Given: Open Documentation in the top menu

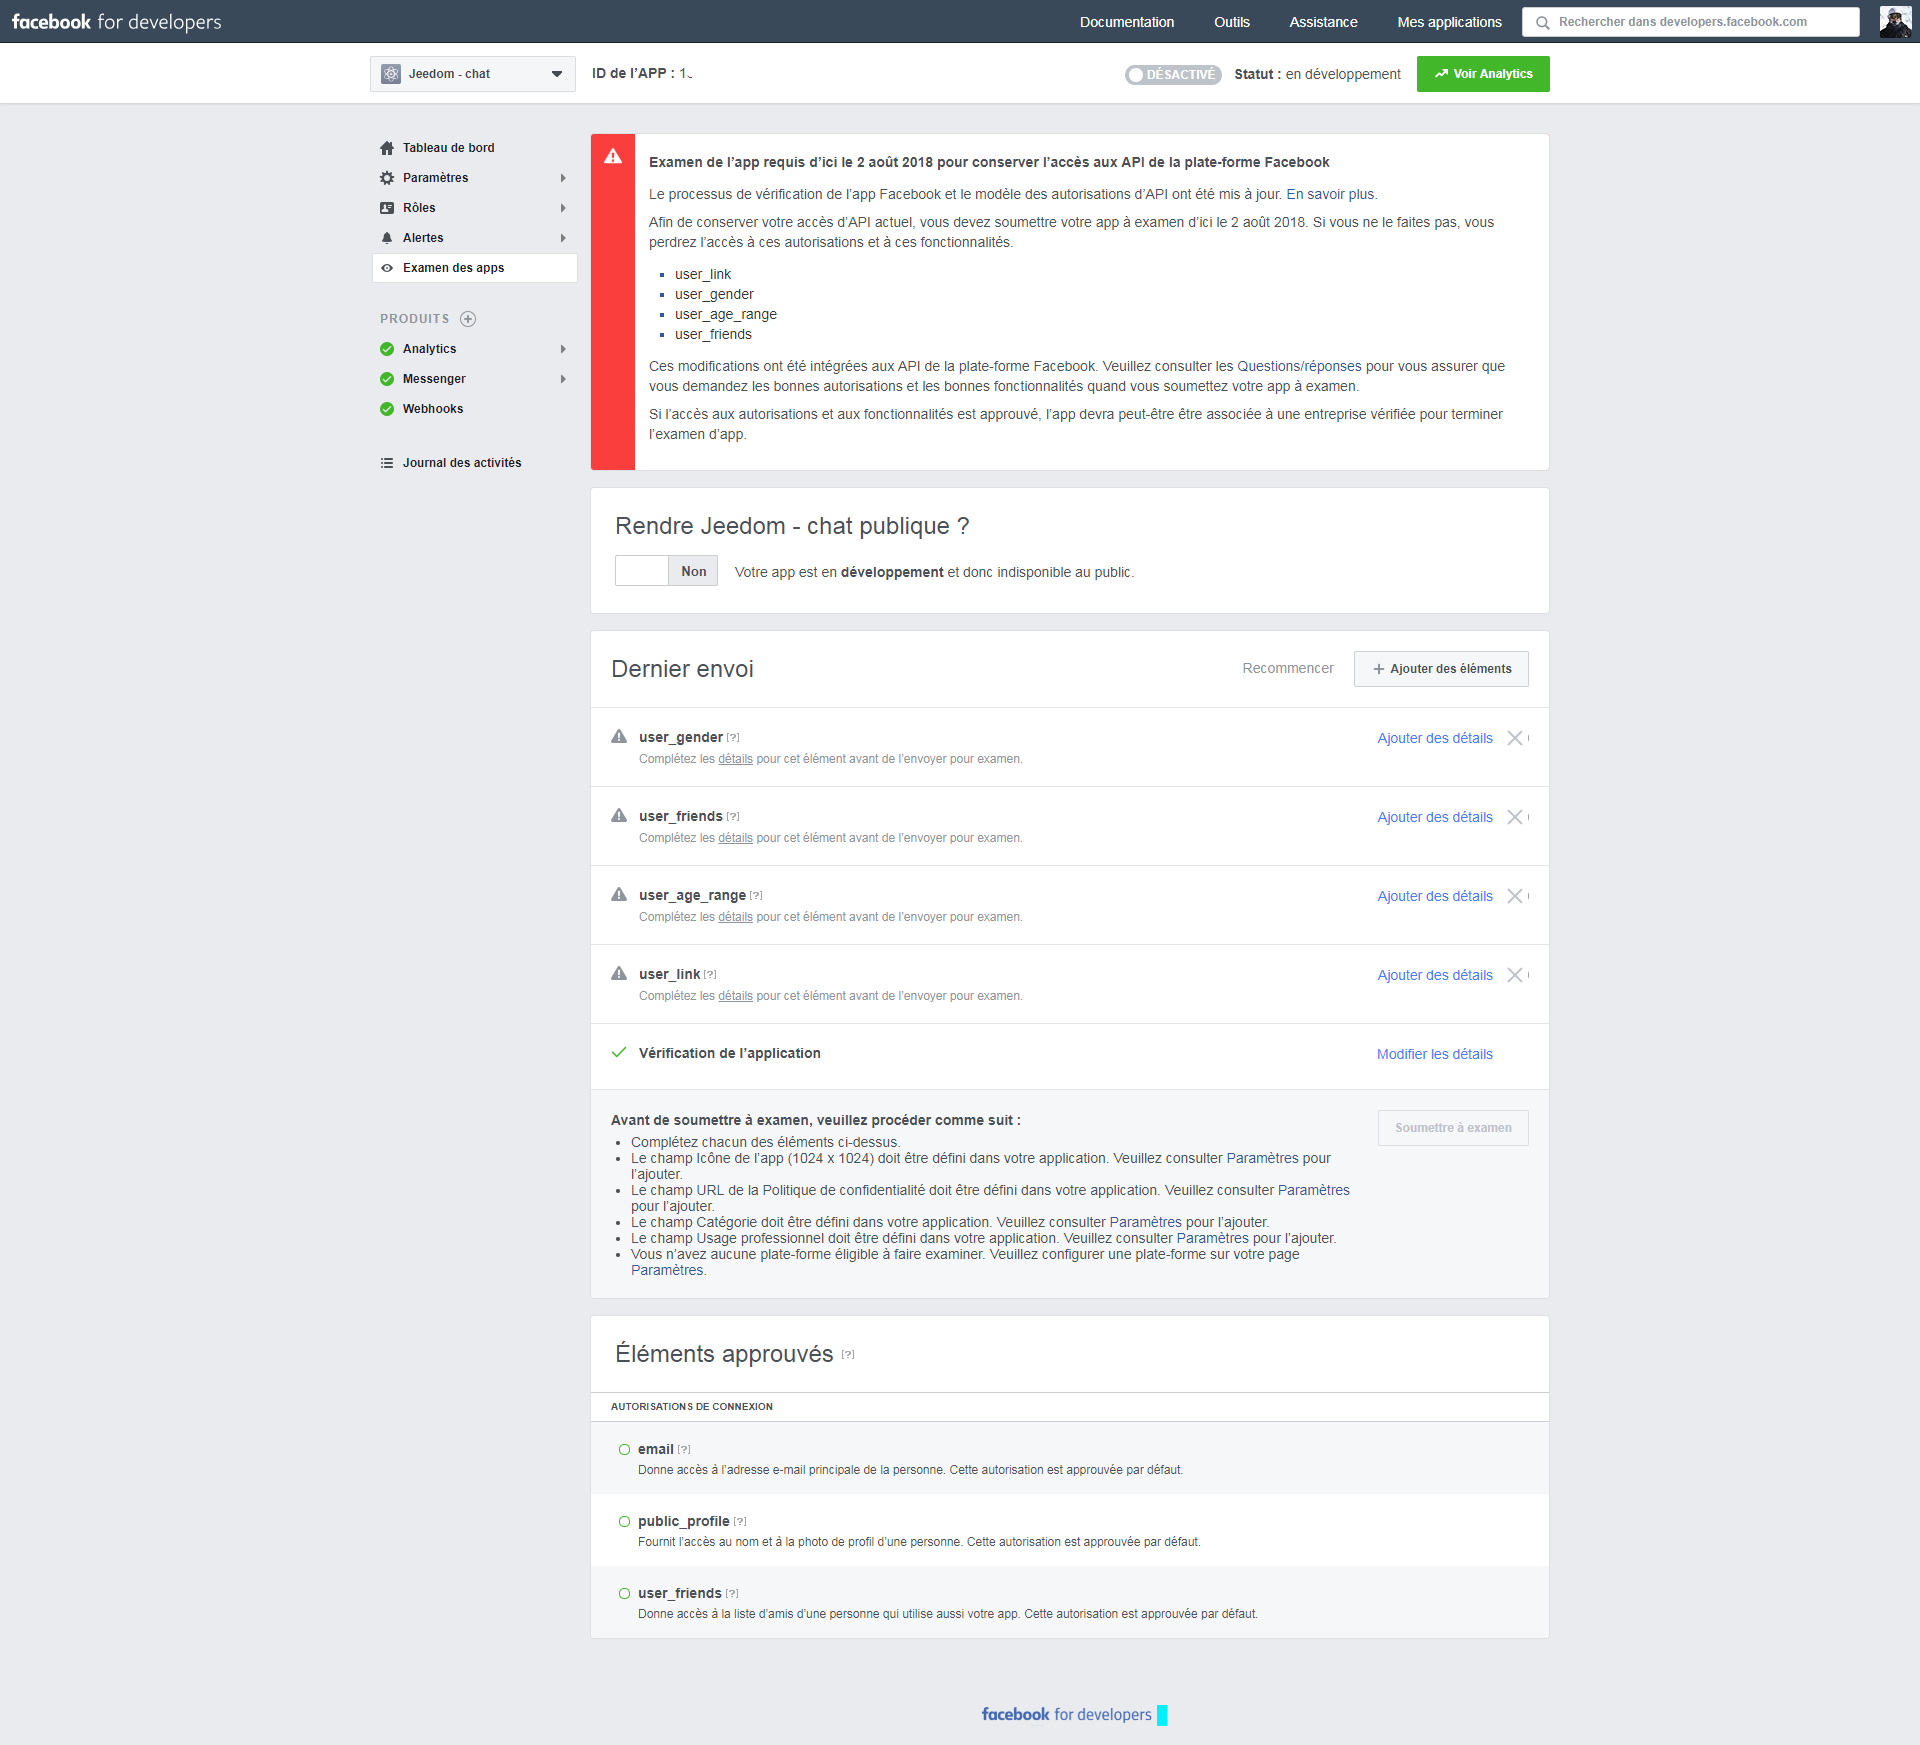Looking at the screenshot, I should pos(1127,22).
